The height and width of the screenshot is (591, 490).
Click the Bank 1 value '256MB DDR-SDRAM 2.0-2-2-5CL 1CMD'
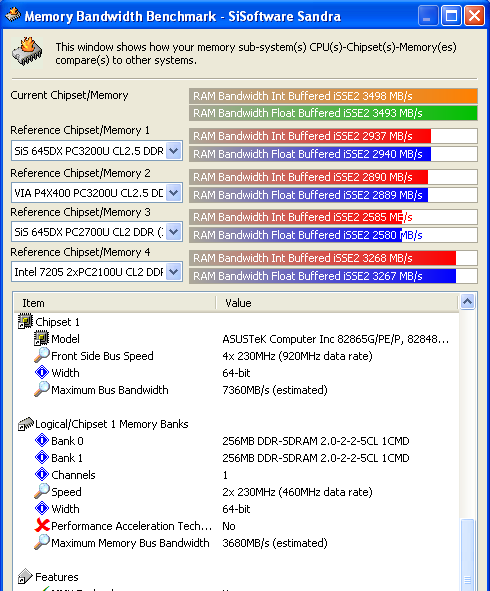click(315, 458)
